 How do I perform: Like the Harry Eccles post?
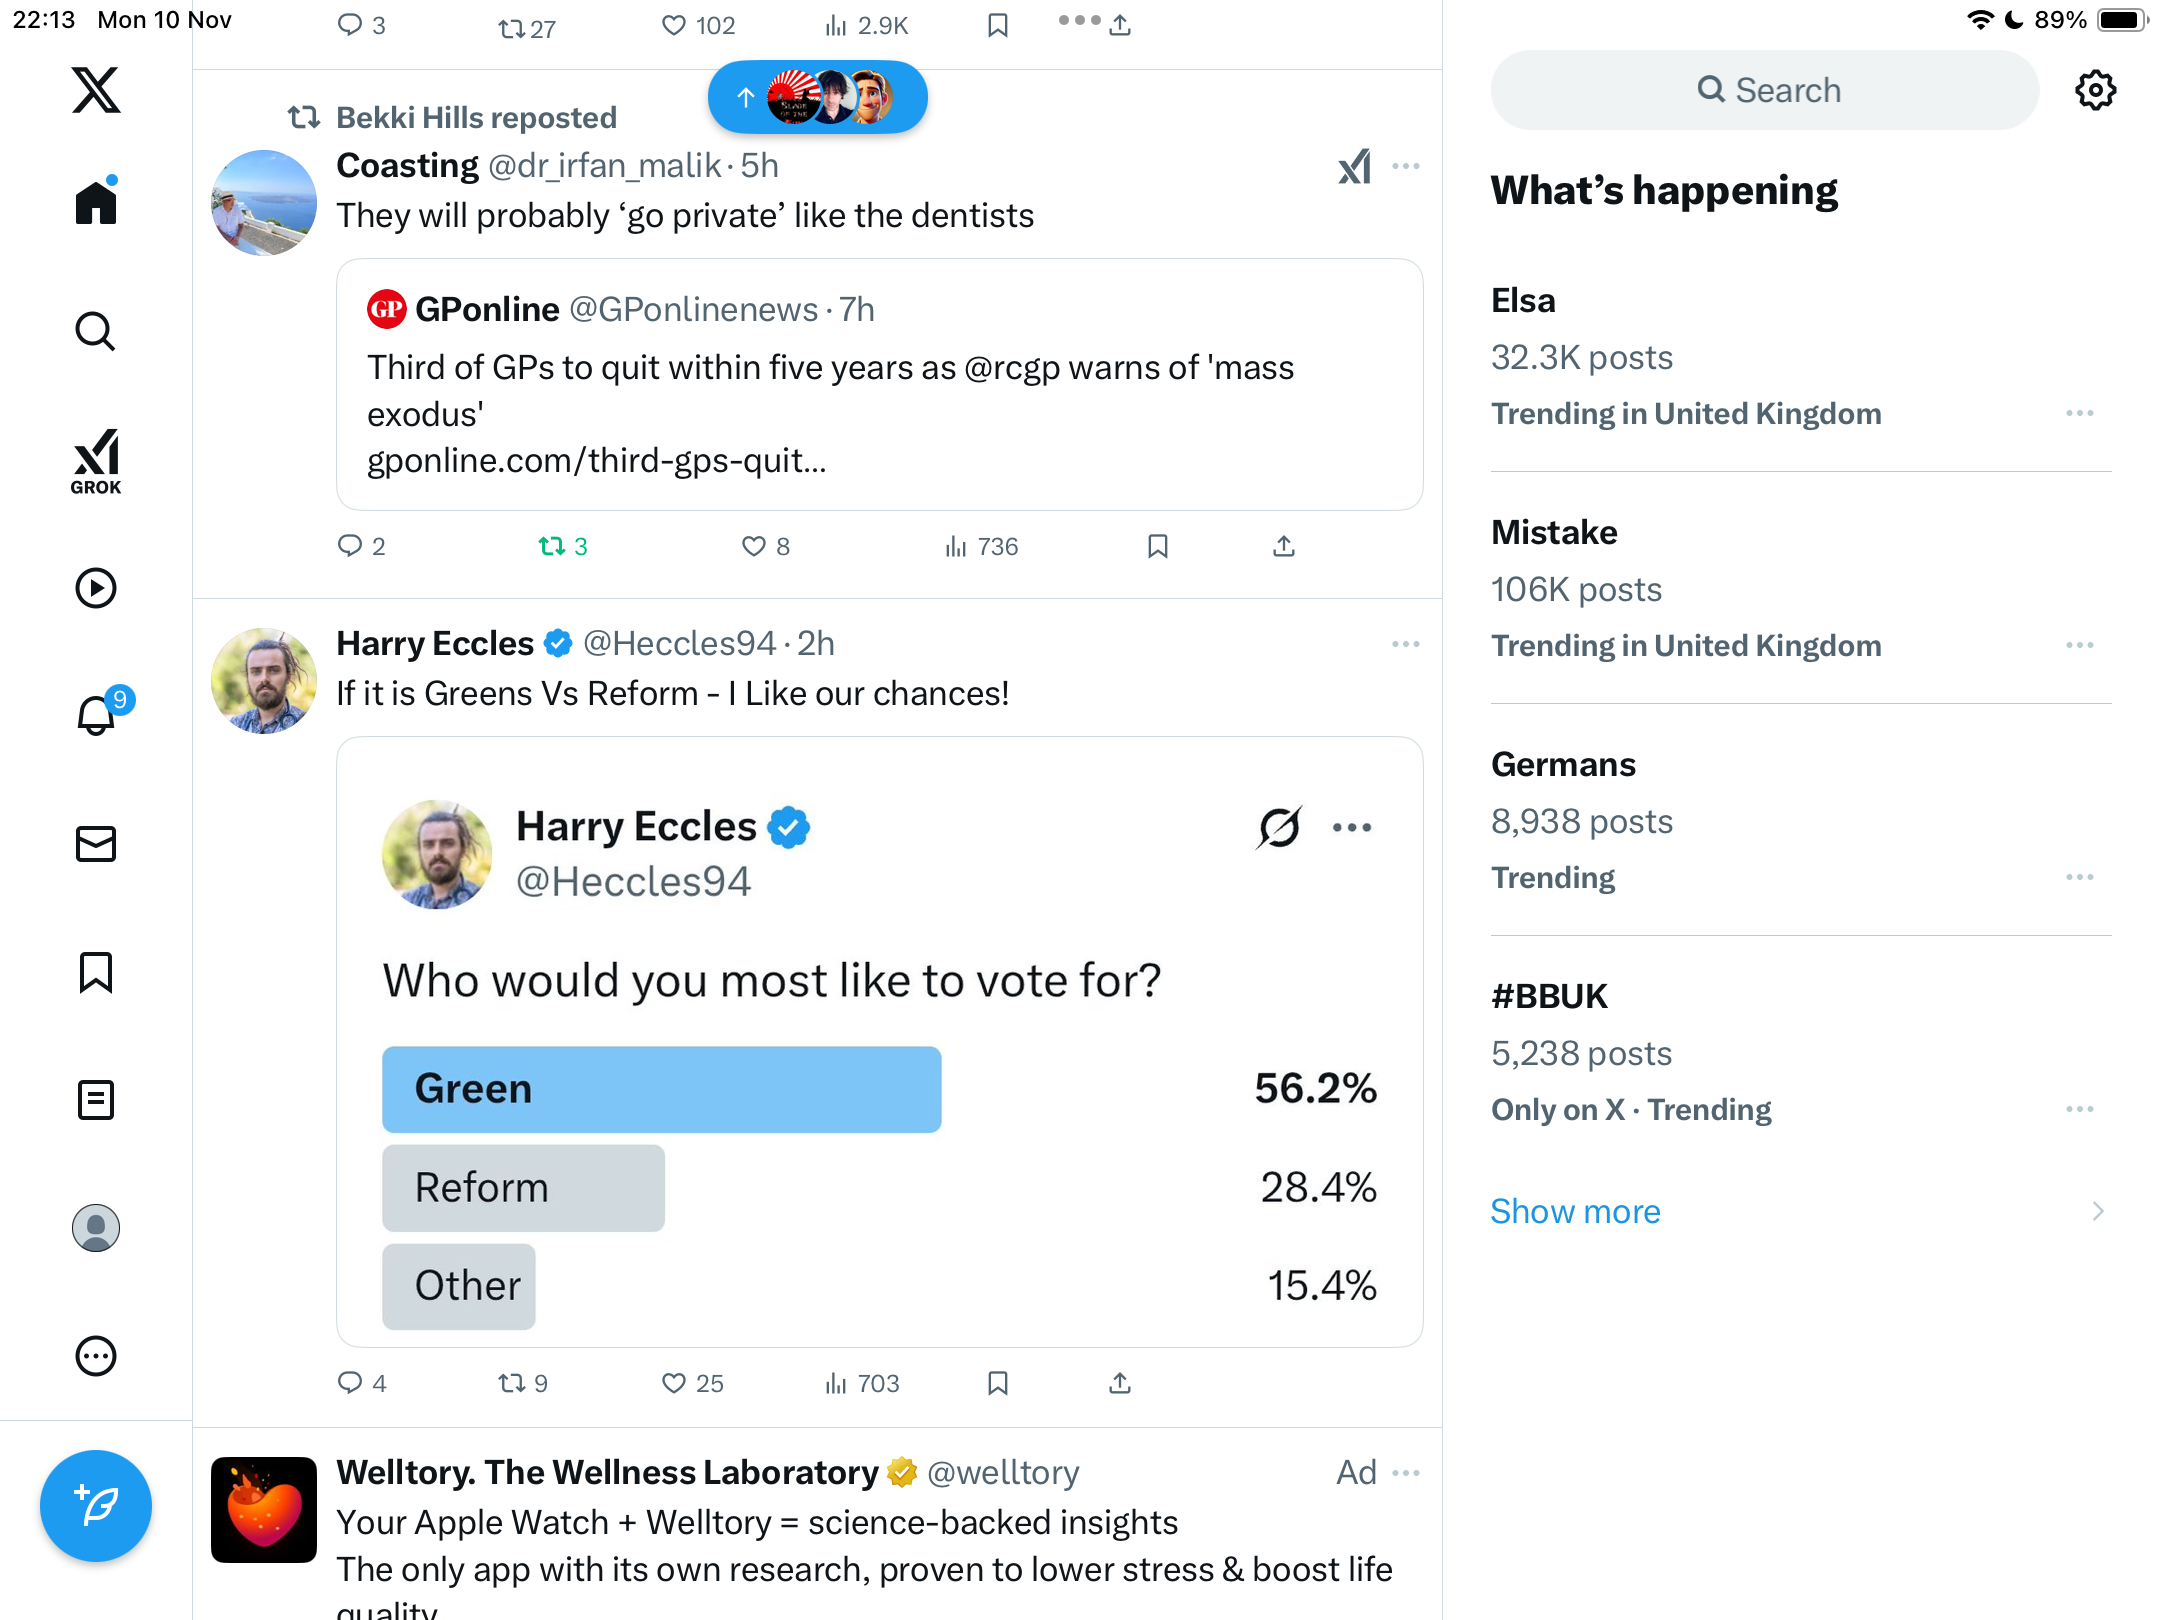(674, 1383)
